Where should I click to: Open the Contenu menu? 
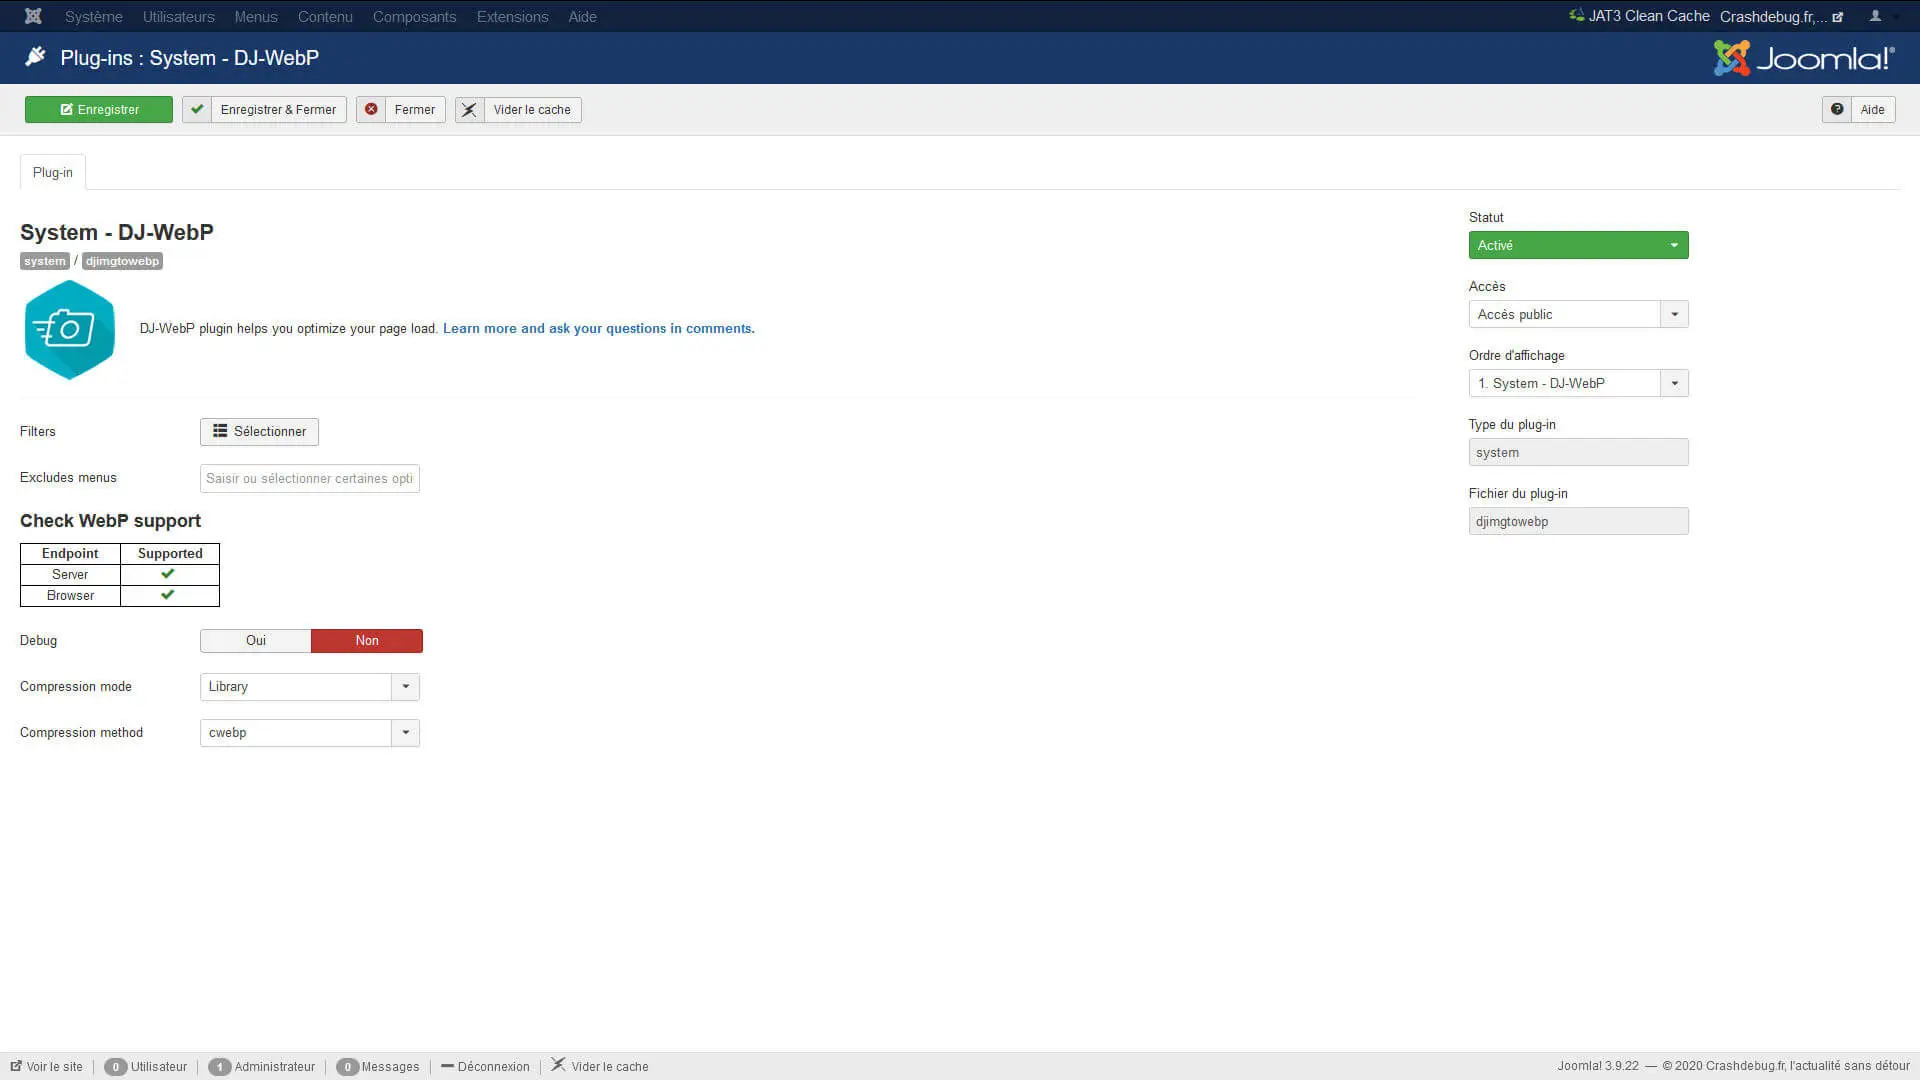click(325, 17)
